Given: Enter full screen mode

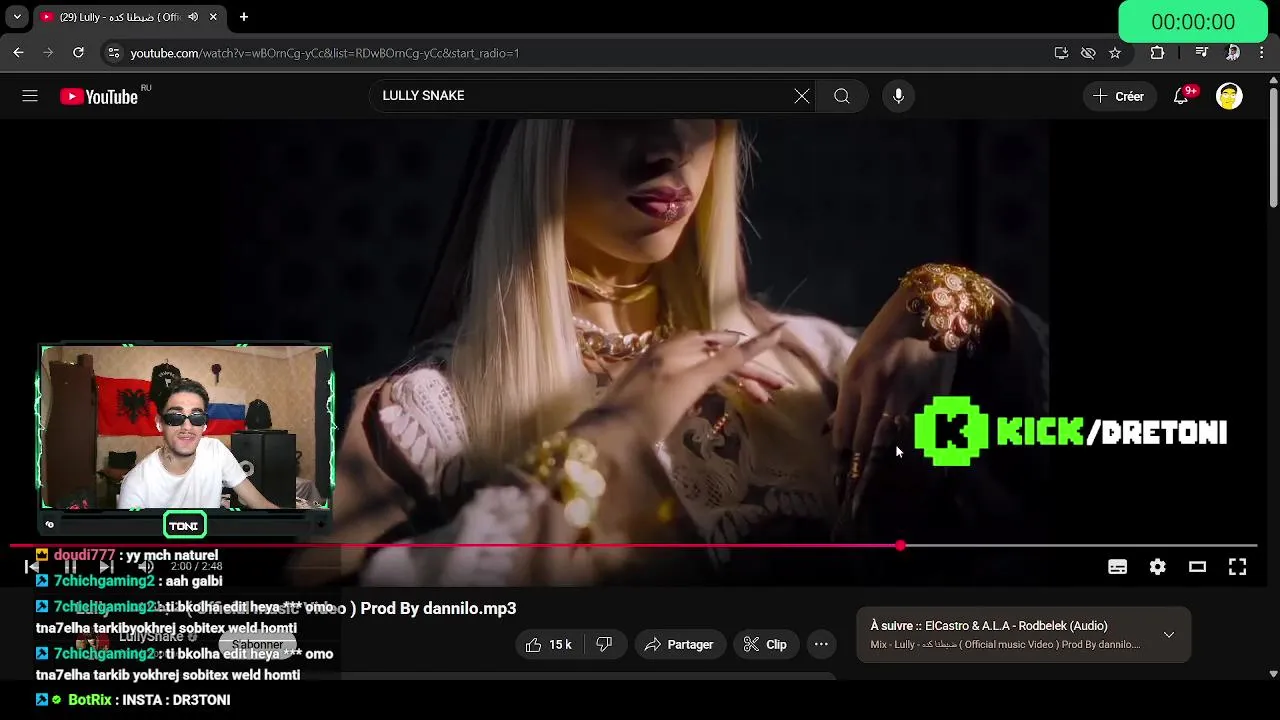Looking at the screenshot, I should (x=1237, y=567).
